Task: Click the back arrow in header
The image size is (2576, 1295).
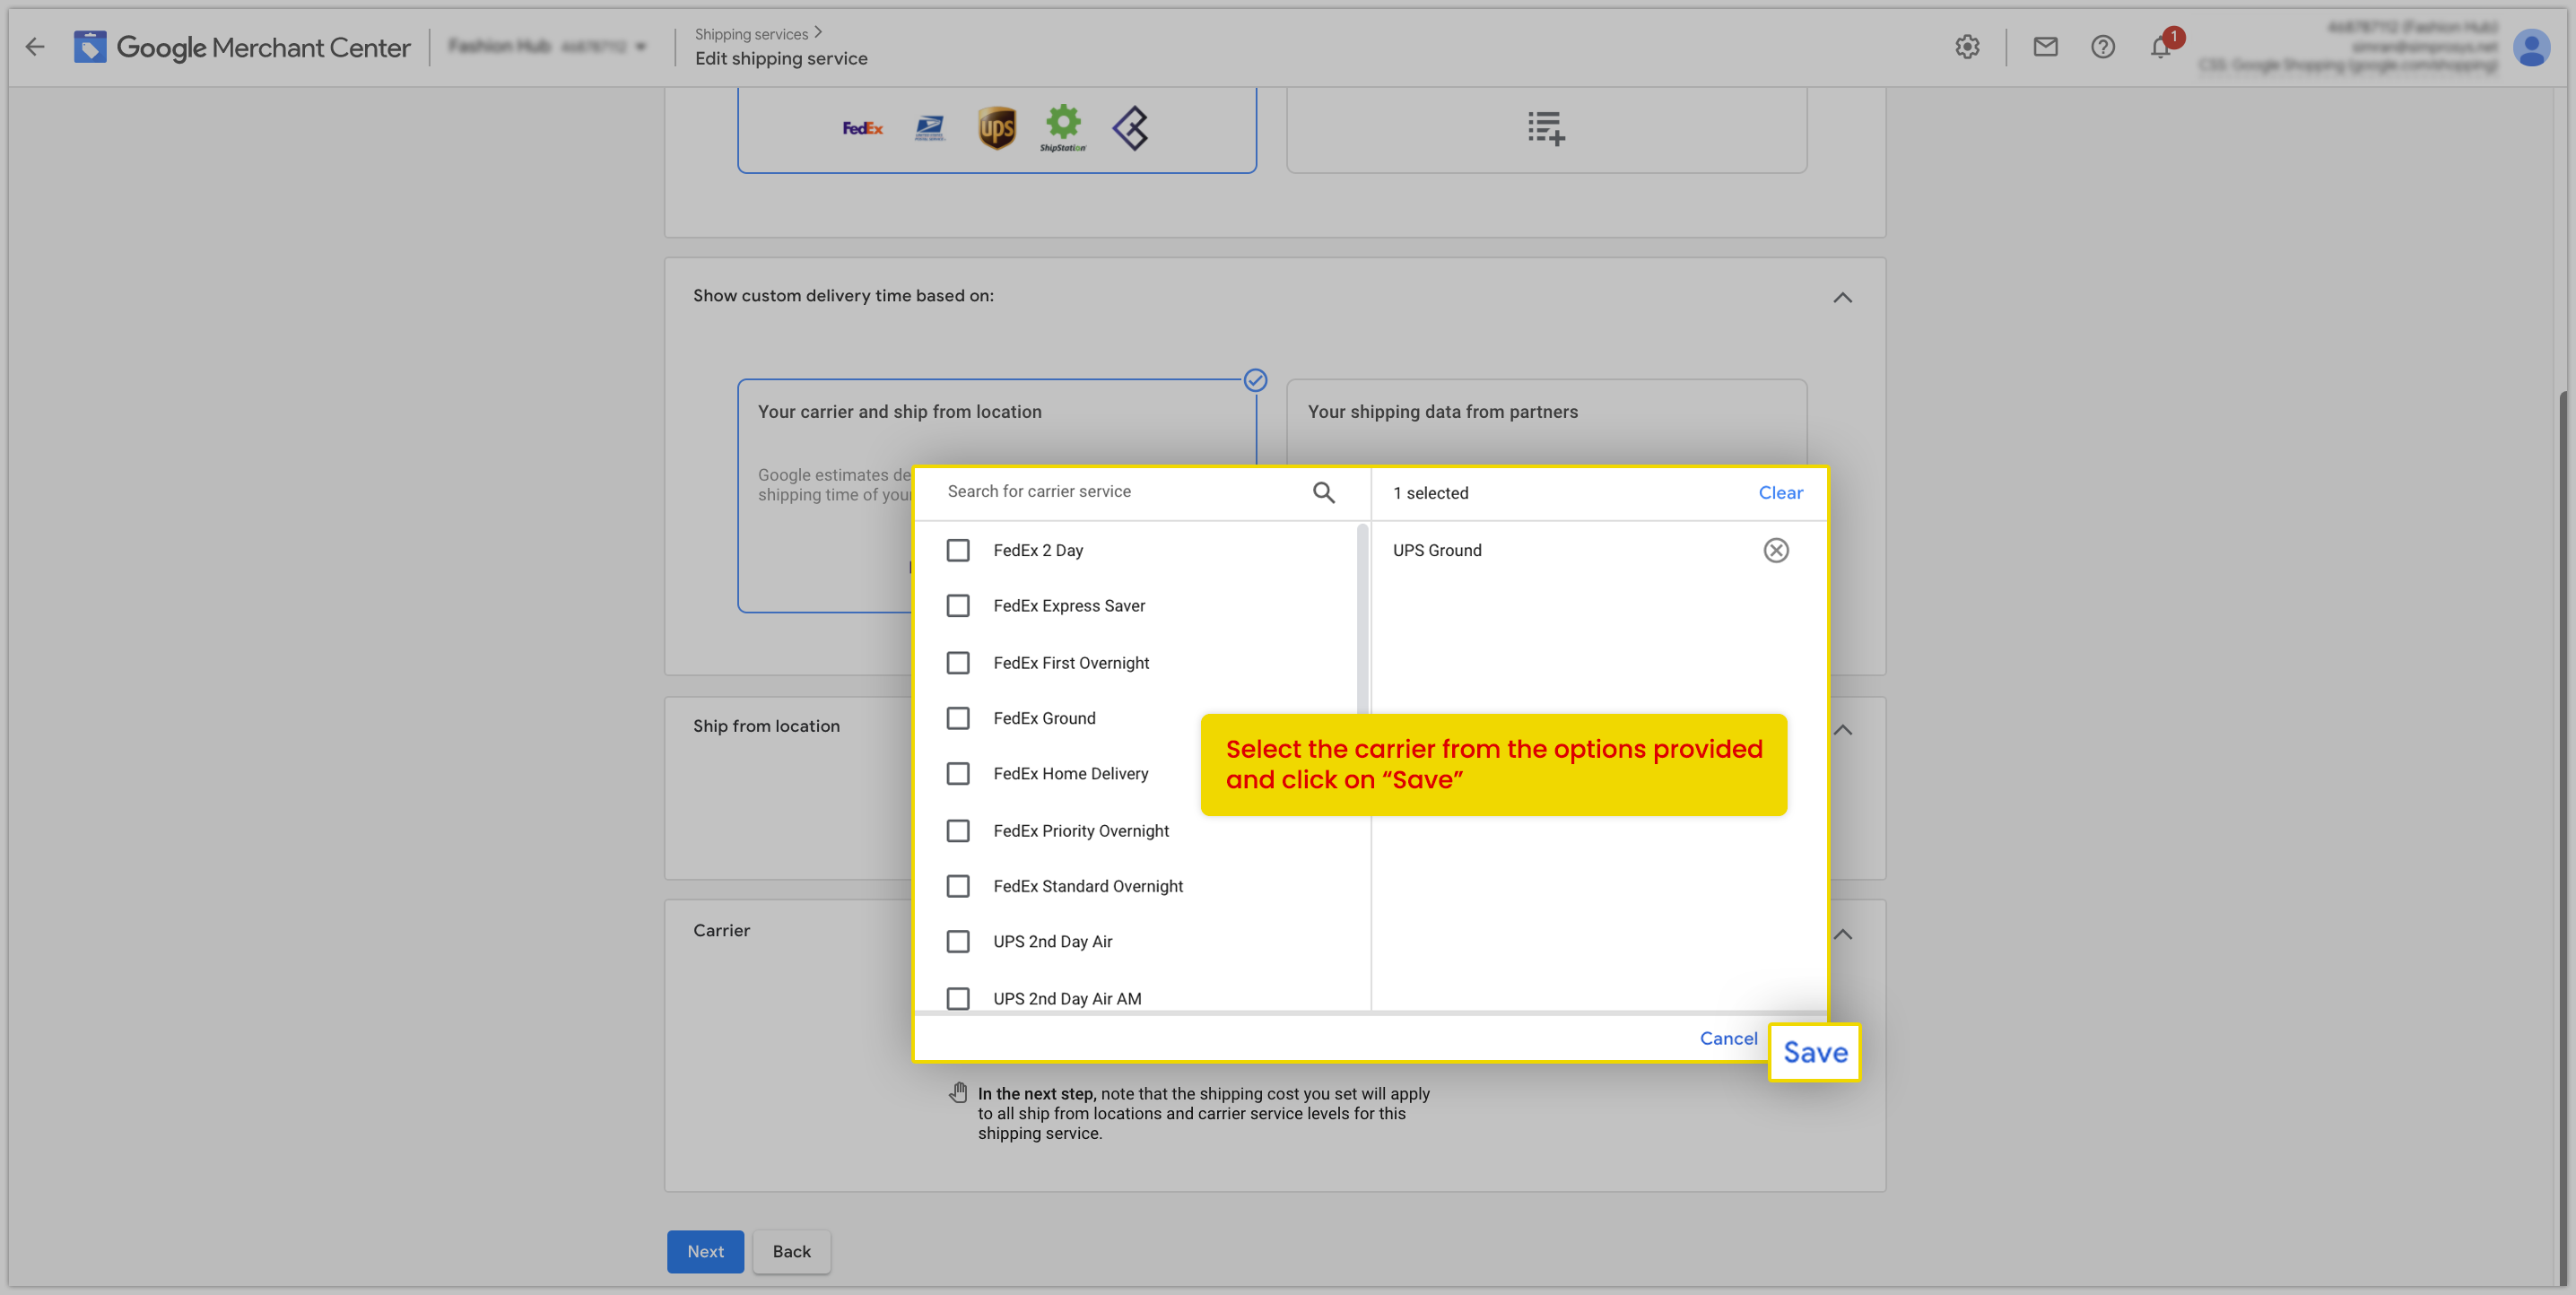Action: point(35,47)
